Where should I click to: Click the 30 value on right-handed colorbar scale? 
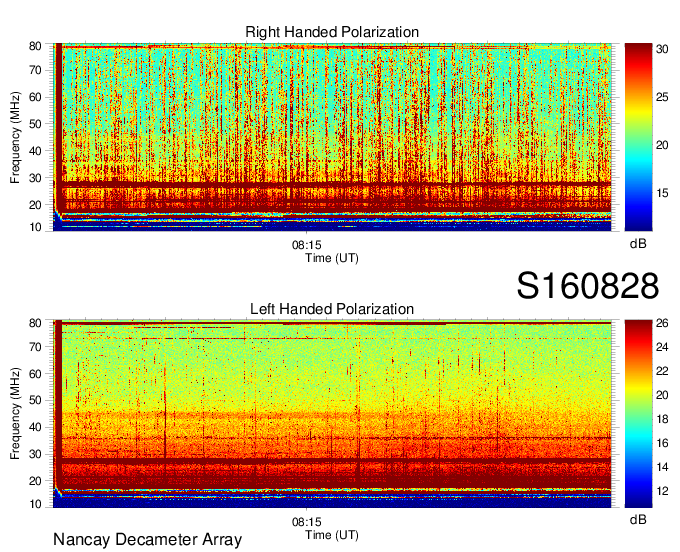pos(662,49)
